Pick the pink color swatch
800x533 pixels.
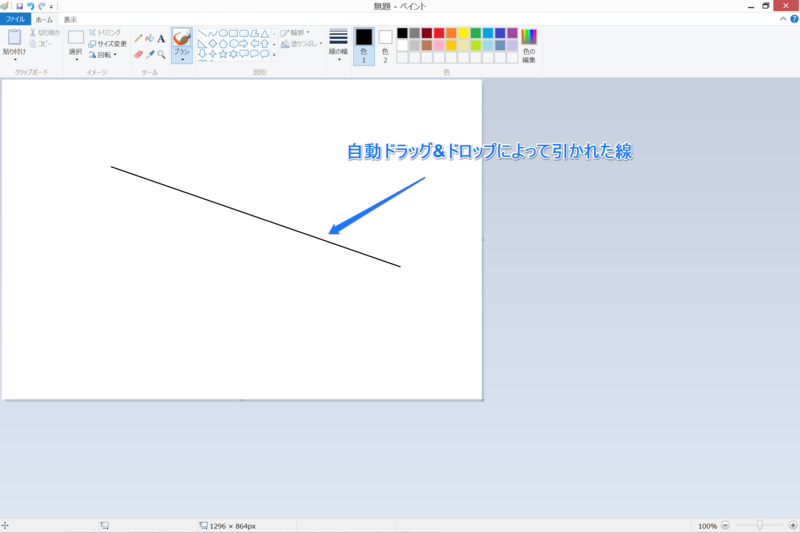point(439,45)
